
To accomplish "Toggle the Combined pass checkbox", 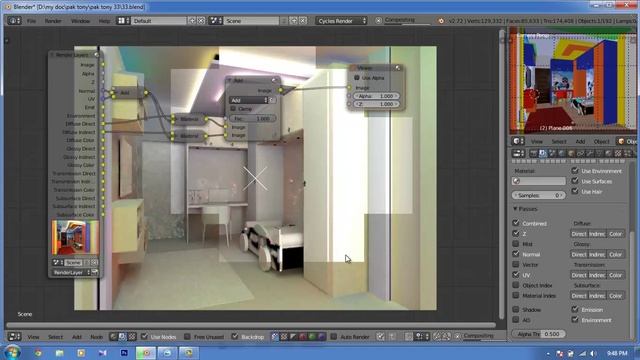I will [516, 223].
